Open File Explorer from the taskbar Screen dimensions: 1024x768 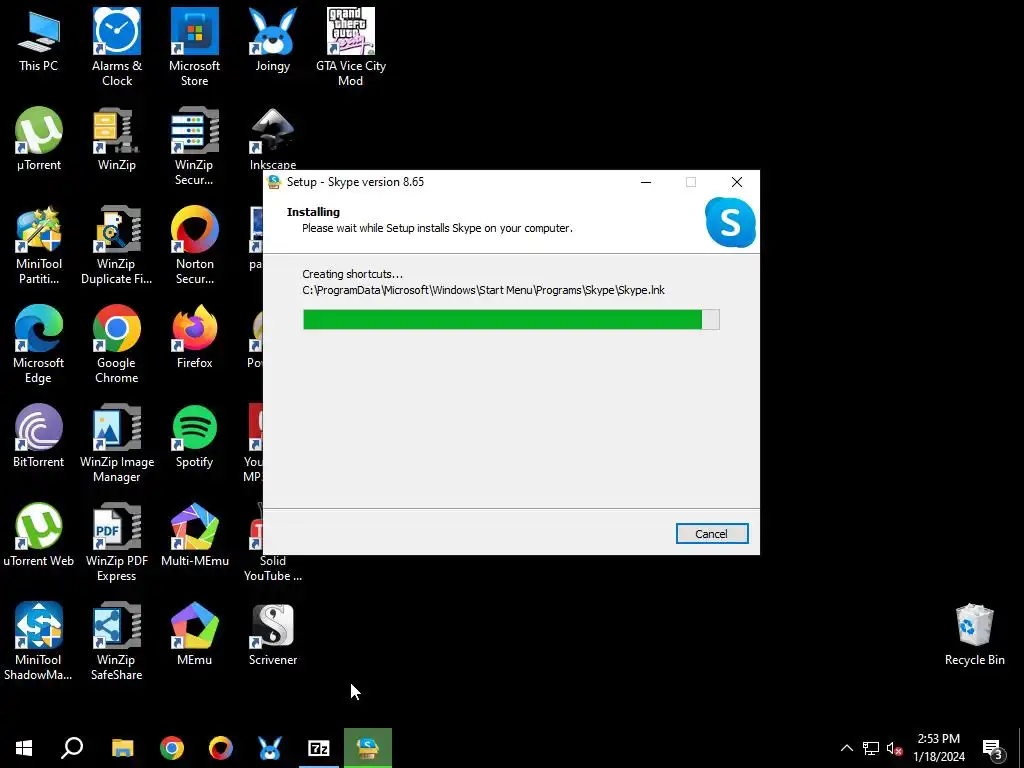pyautogui.click(x=122, y=748)
